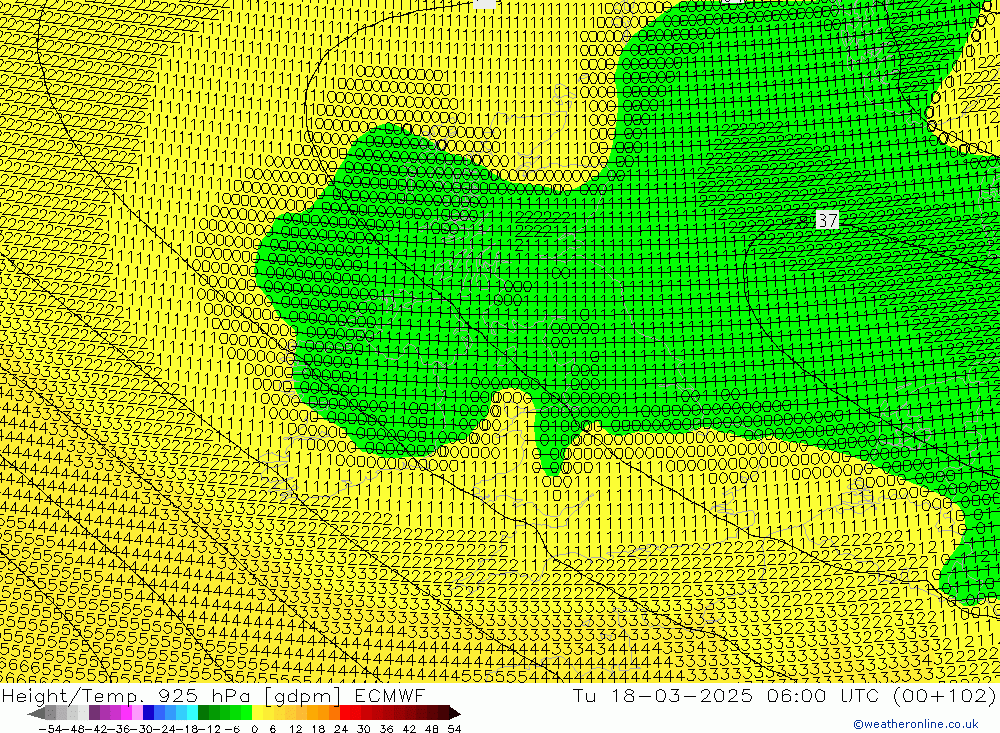Select the bright yellow legend swatch above 0
Image resolution: width=1000 pixels, height=733 pixels.
[258, 714]
